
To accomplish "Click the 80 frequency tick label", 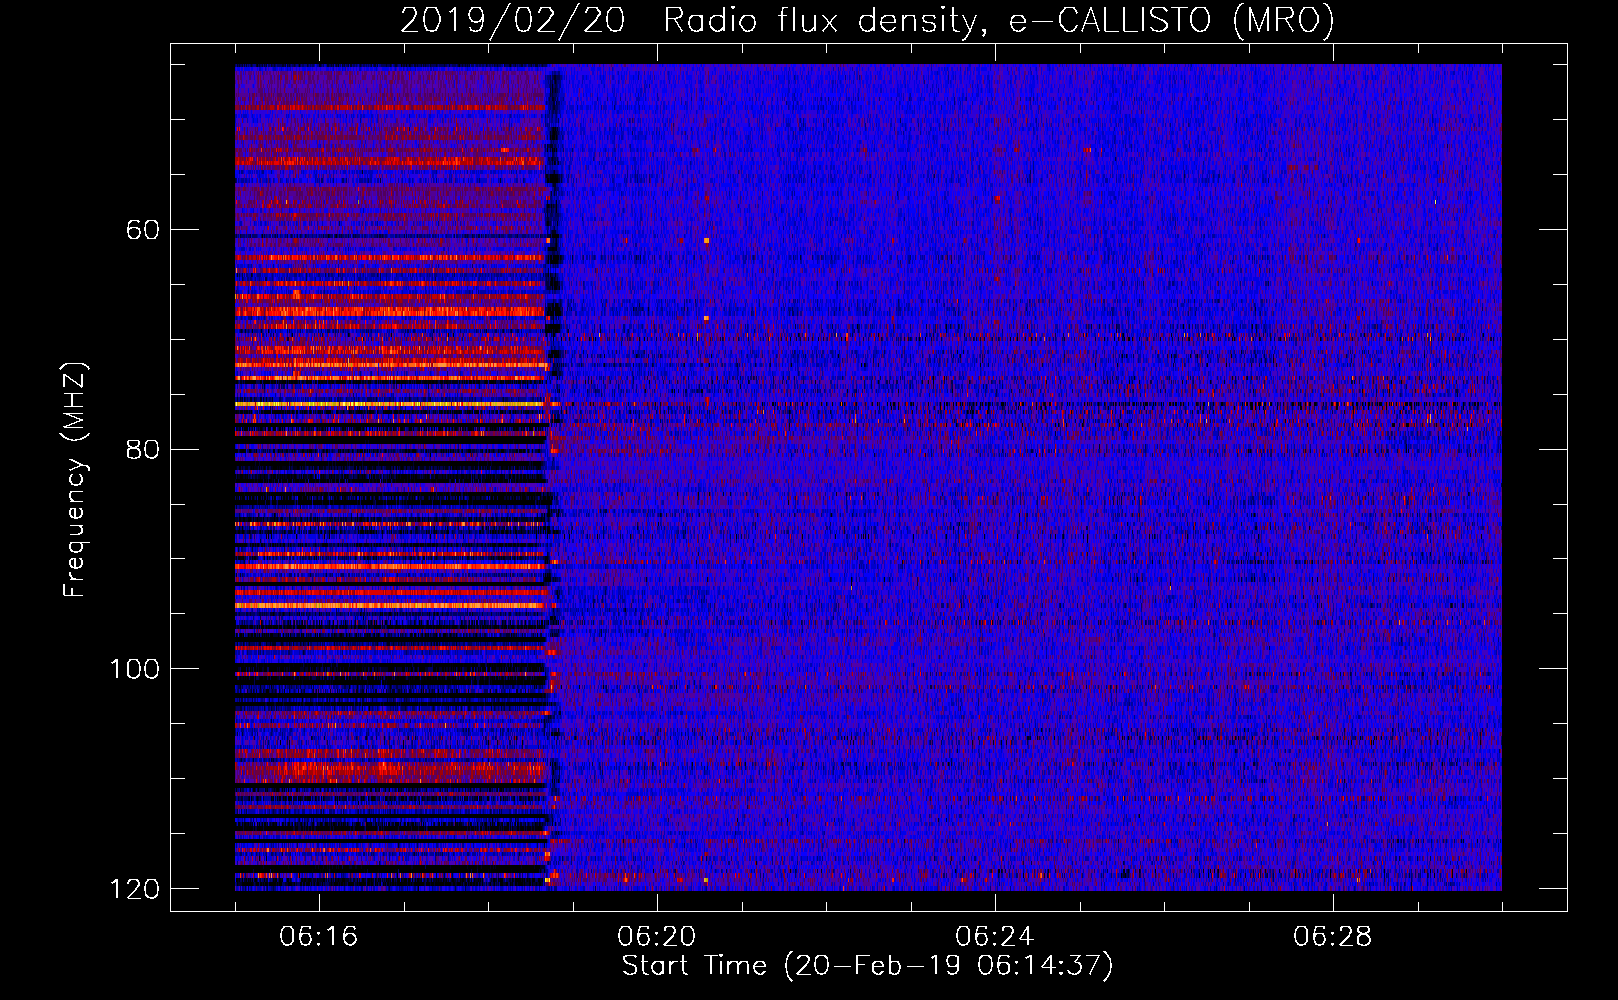I will [x=143, y=449].
